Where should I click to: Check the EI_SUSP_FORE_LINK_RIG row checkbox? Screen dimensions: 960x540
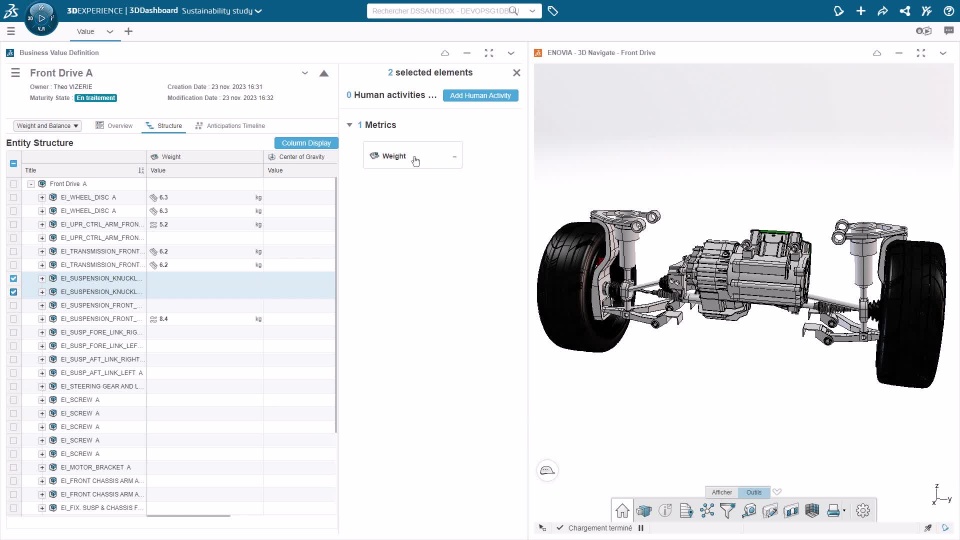pos(13,332)
